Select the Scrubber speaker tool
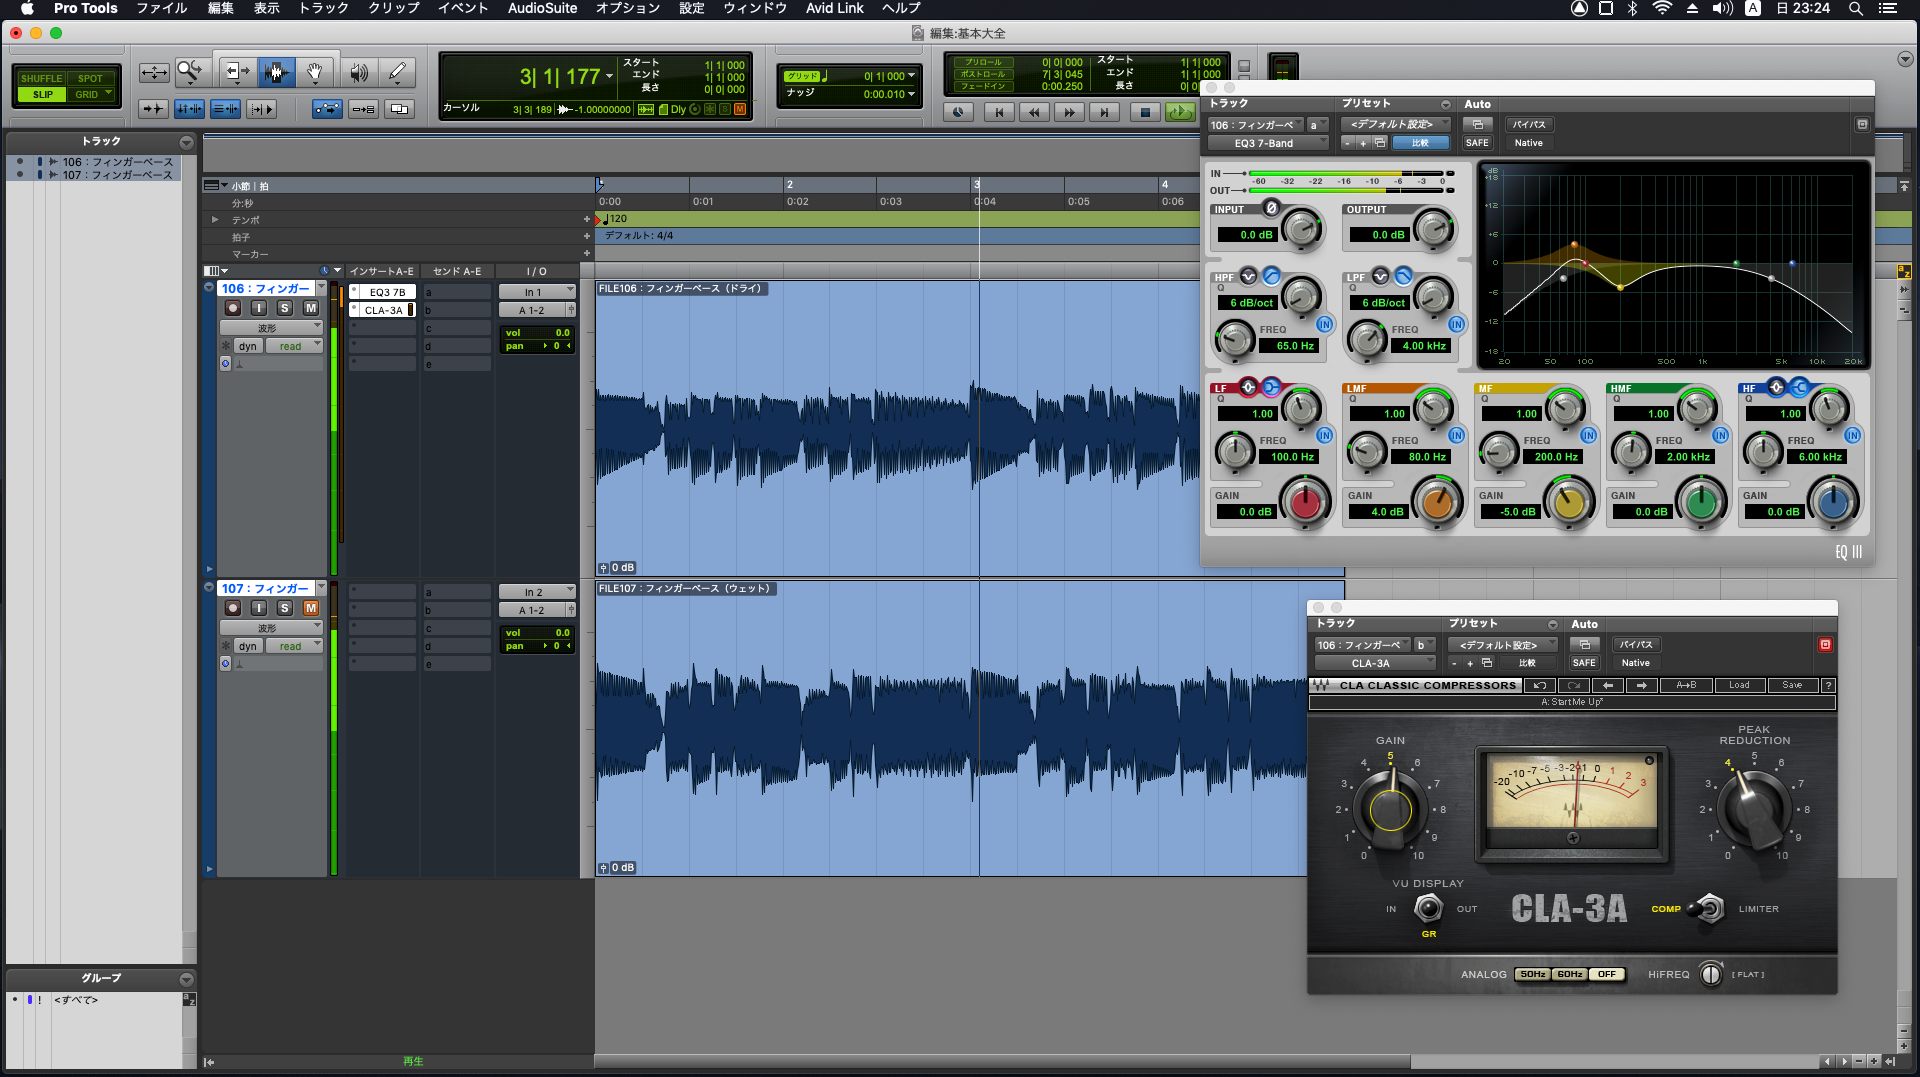 coord(358,72)
